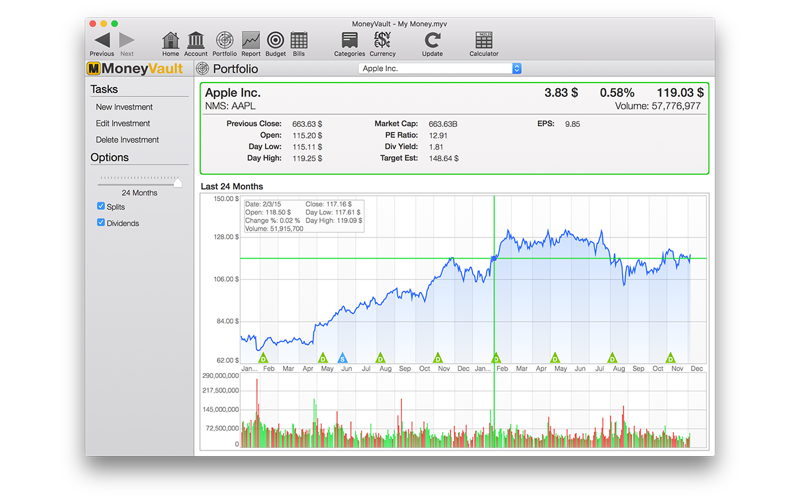Click the 0.58% change value

pyautogui.click(x=617, y=93)
